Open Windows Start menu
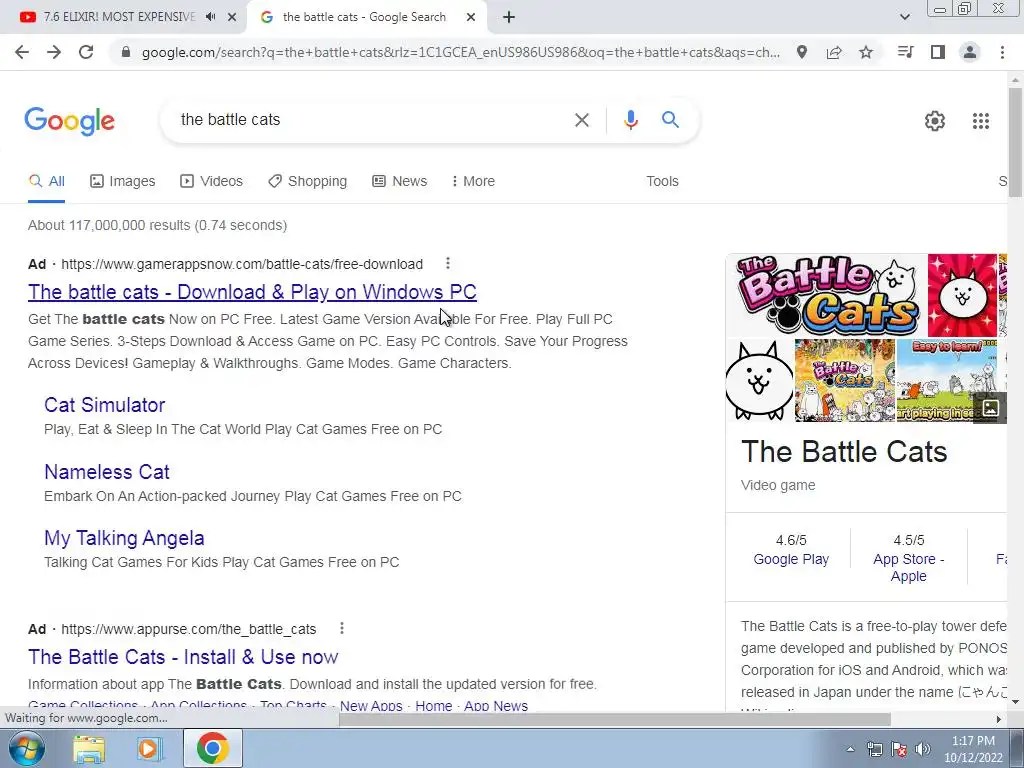1024x768 pixels. tap(27, 748)
